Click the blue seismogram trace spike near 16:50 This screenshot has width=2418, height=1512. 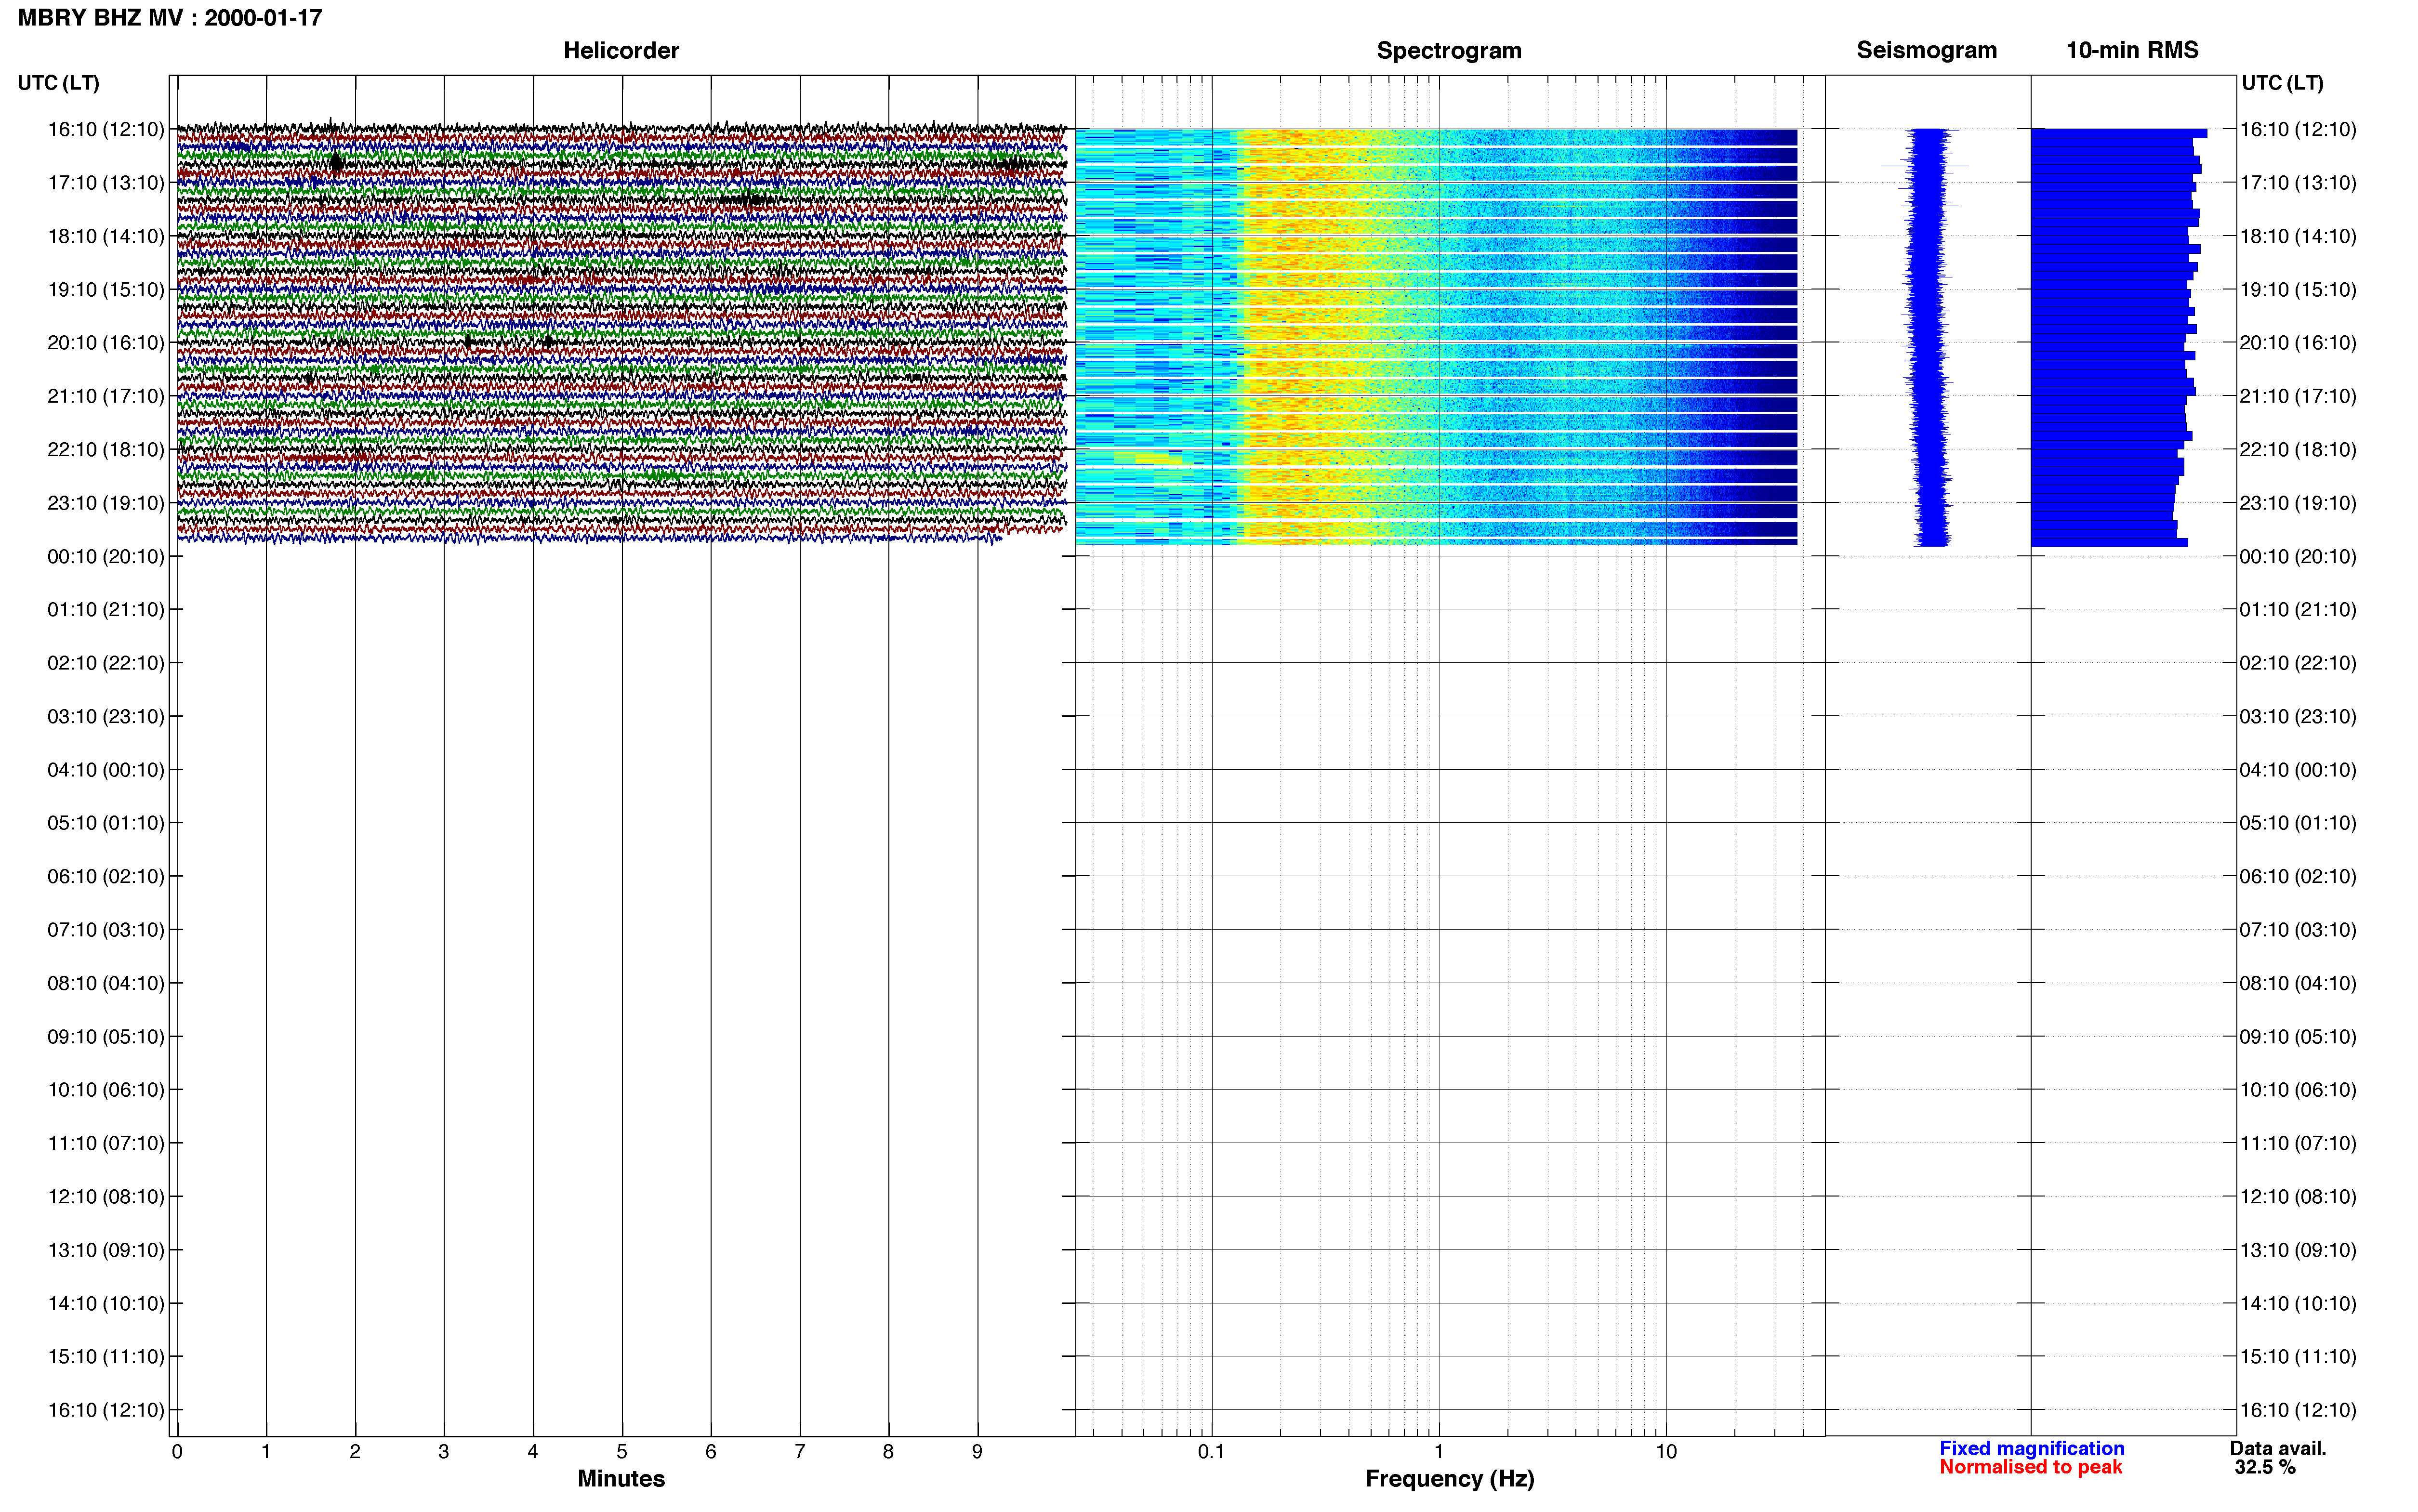tap(1925, 166)
